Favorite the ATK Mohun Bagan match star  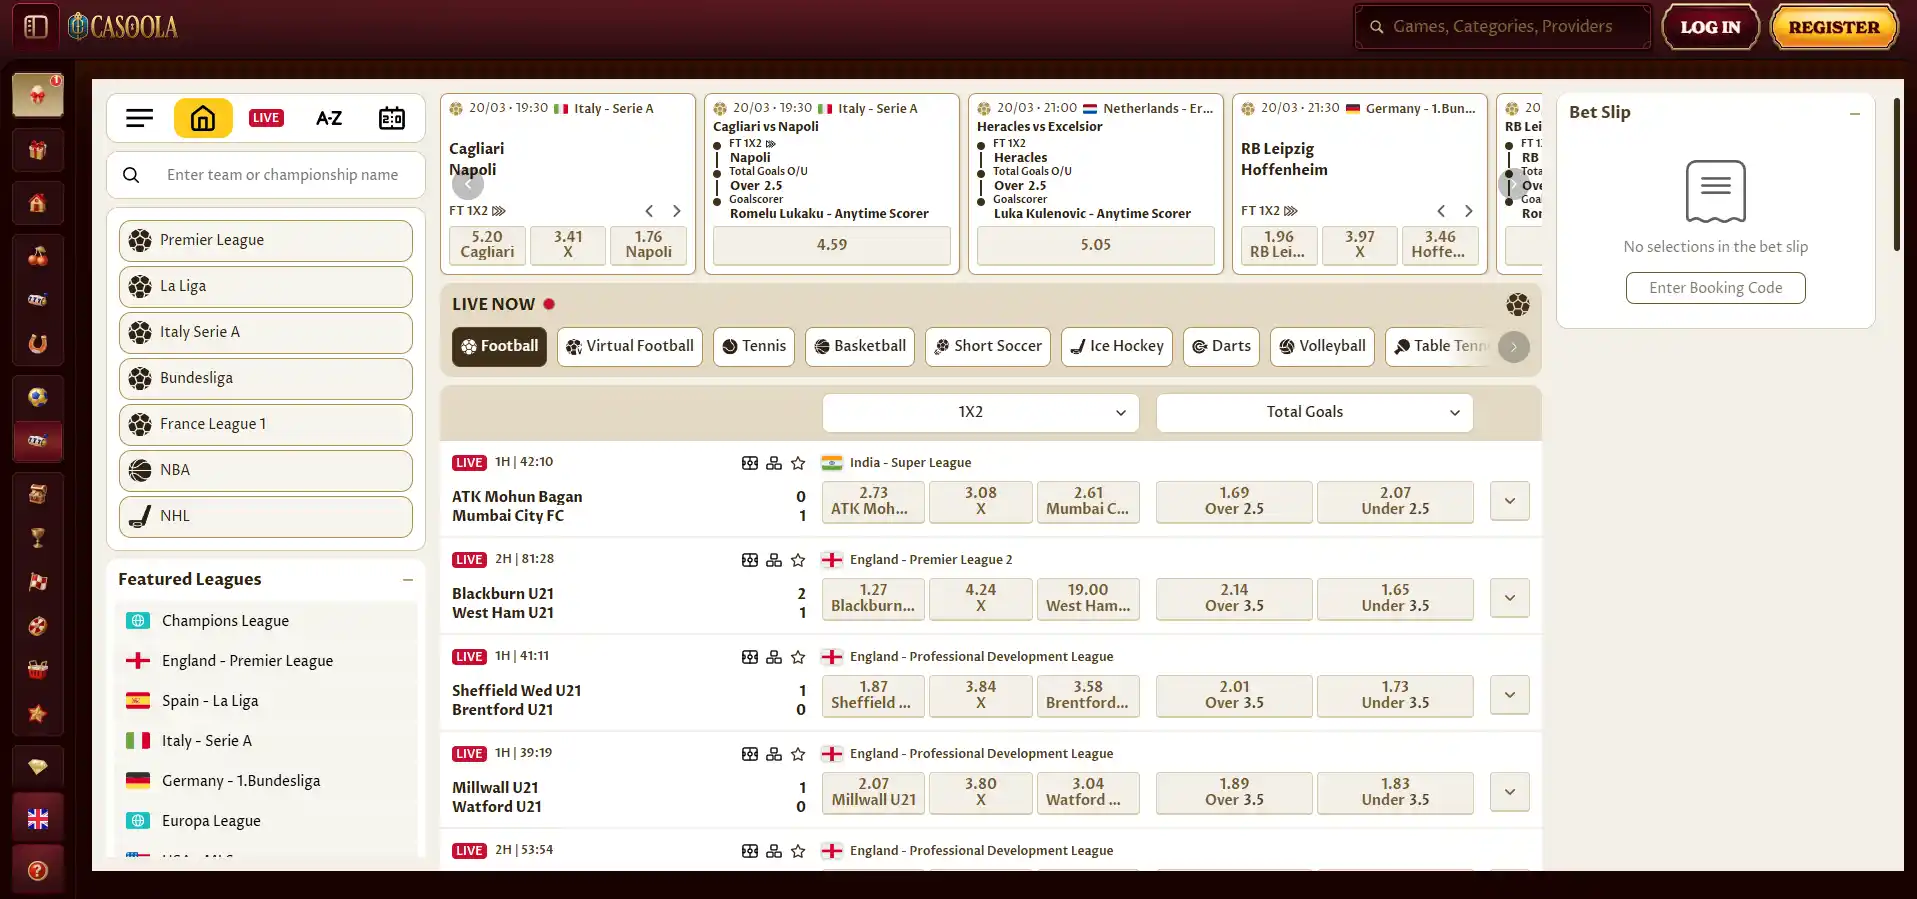point(798,463)
